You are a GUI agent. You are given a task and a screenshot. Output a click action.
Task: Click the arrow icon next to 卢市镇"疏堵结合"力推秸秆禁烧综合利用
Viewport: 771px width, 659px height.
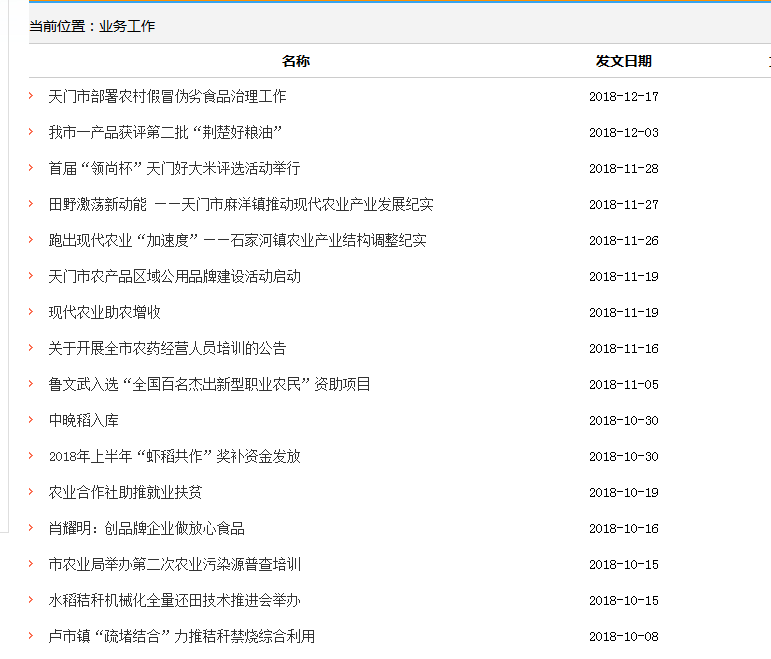(31, 636)
